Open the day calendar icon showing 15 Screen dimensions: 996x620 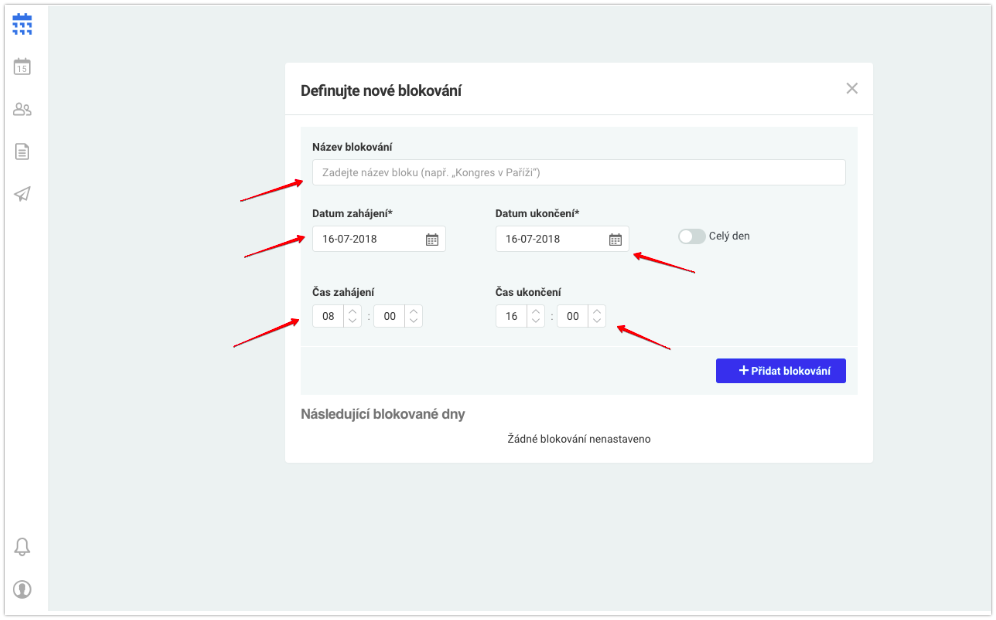pos(22,67)
